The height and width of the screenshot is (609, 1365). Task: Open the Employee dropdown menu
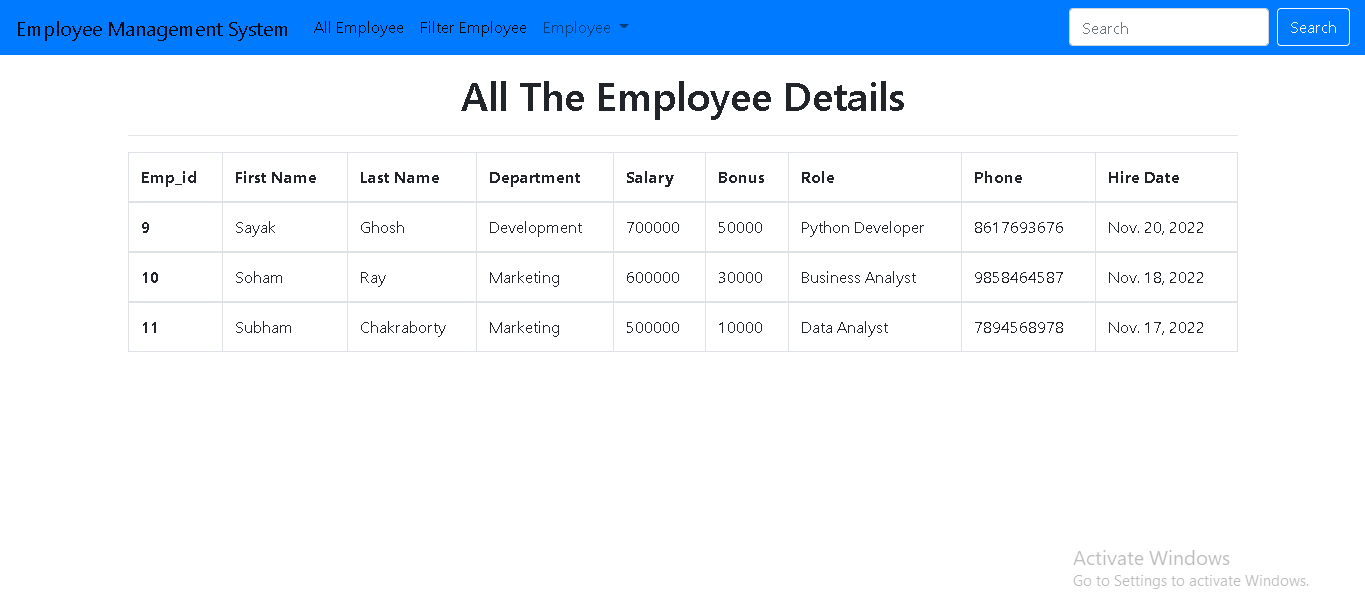[585, 28]
